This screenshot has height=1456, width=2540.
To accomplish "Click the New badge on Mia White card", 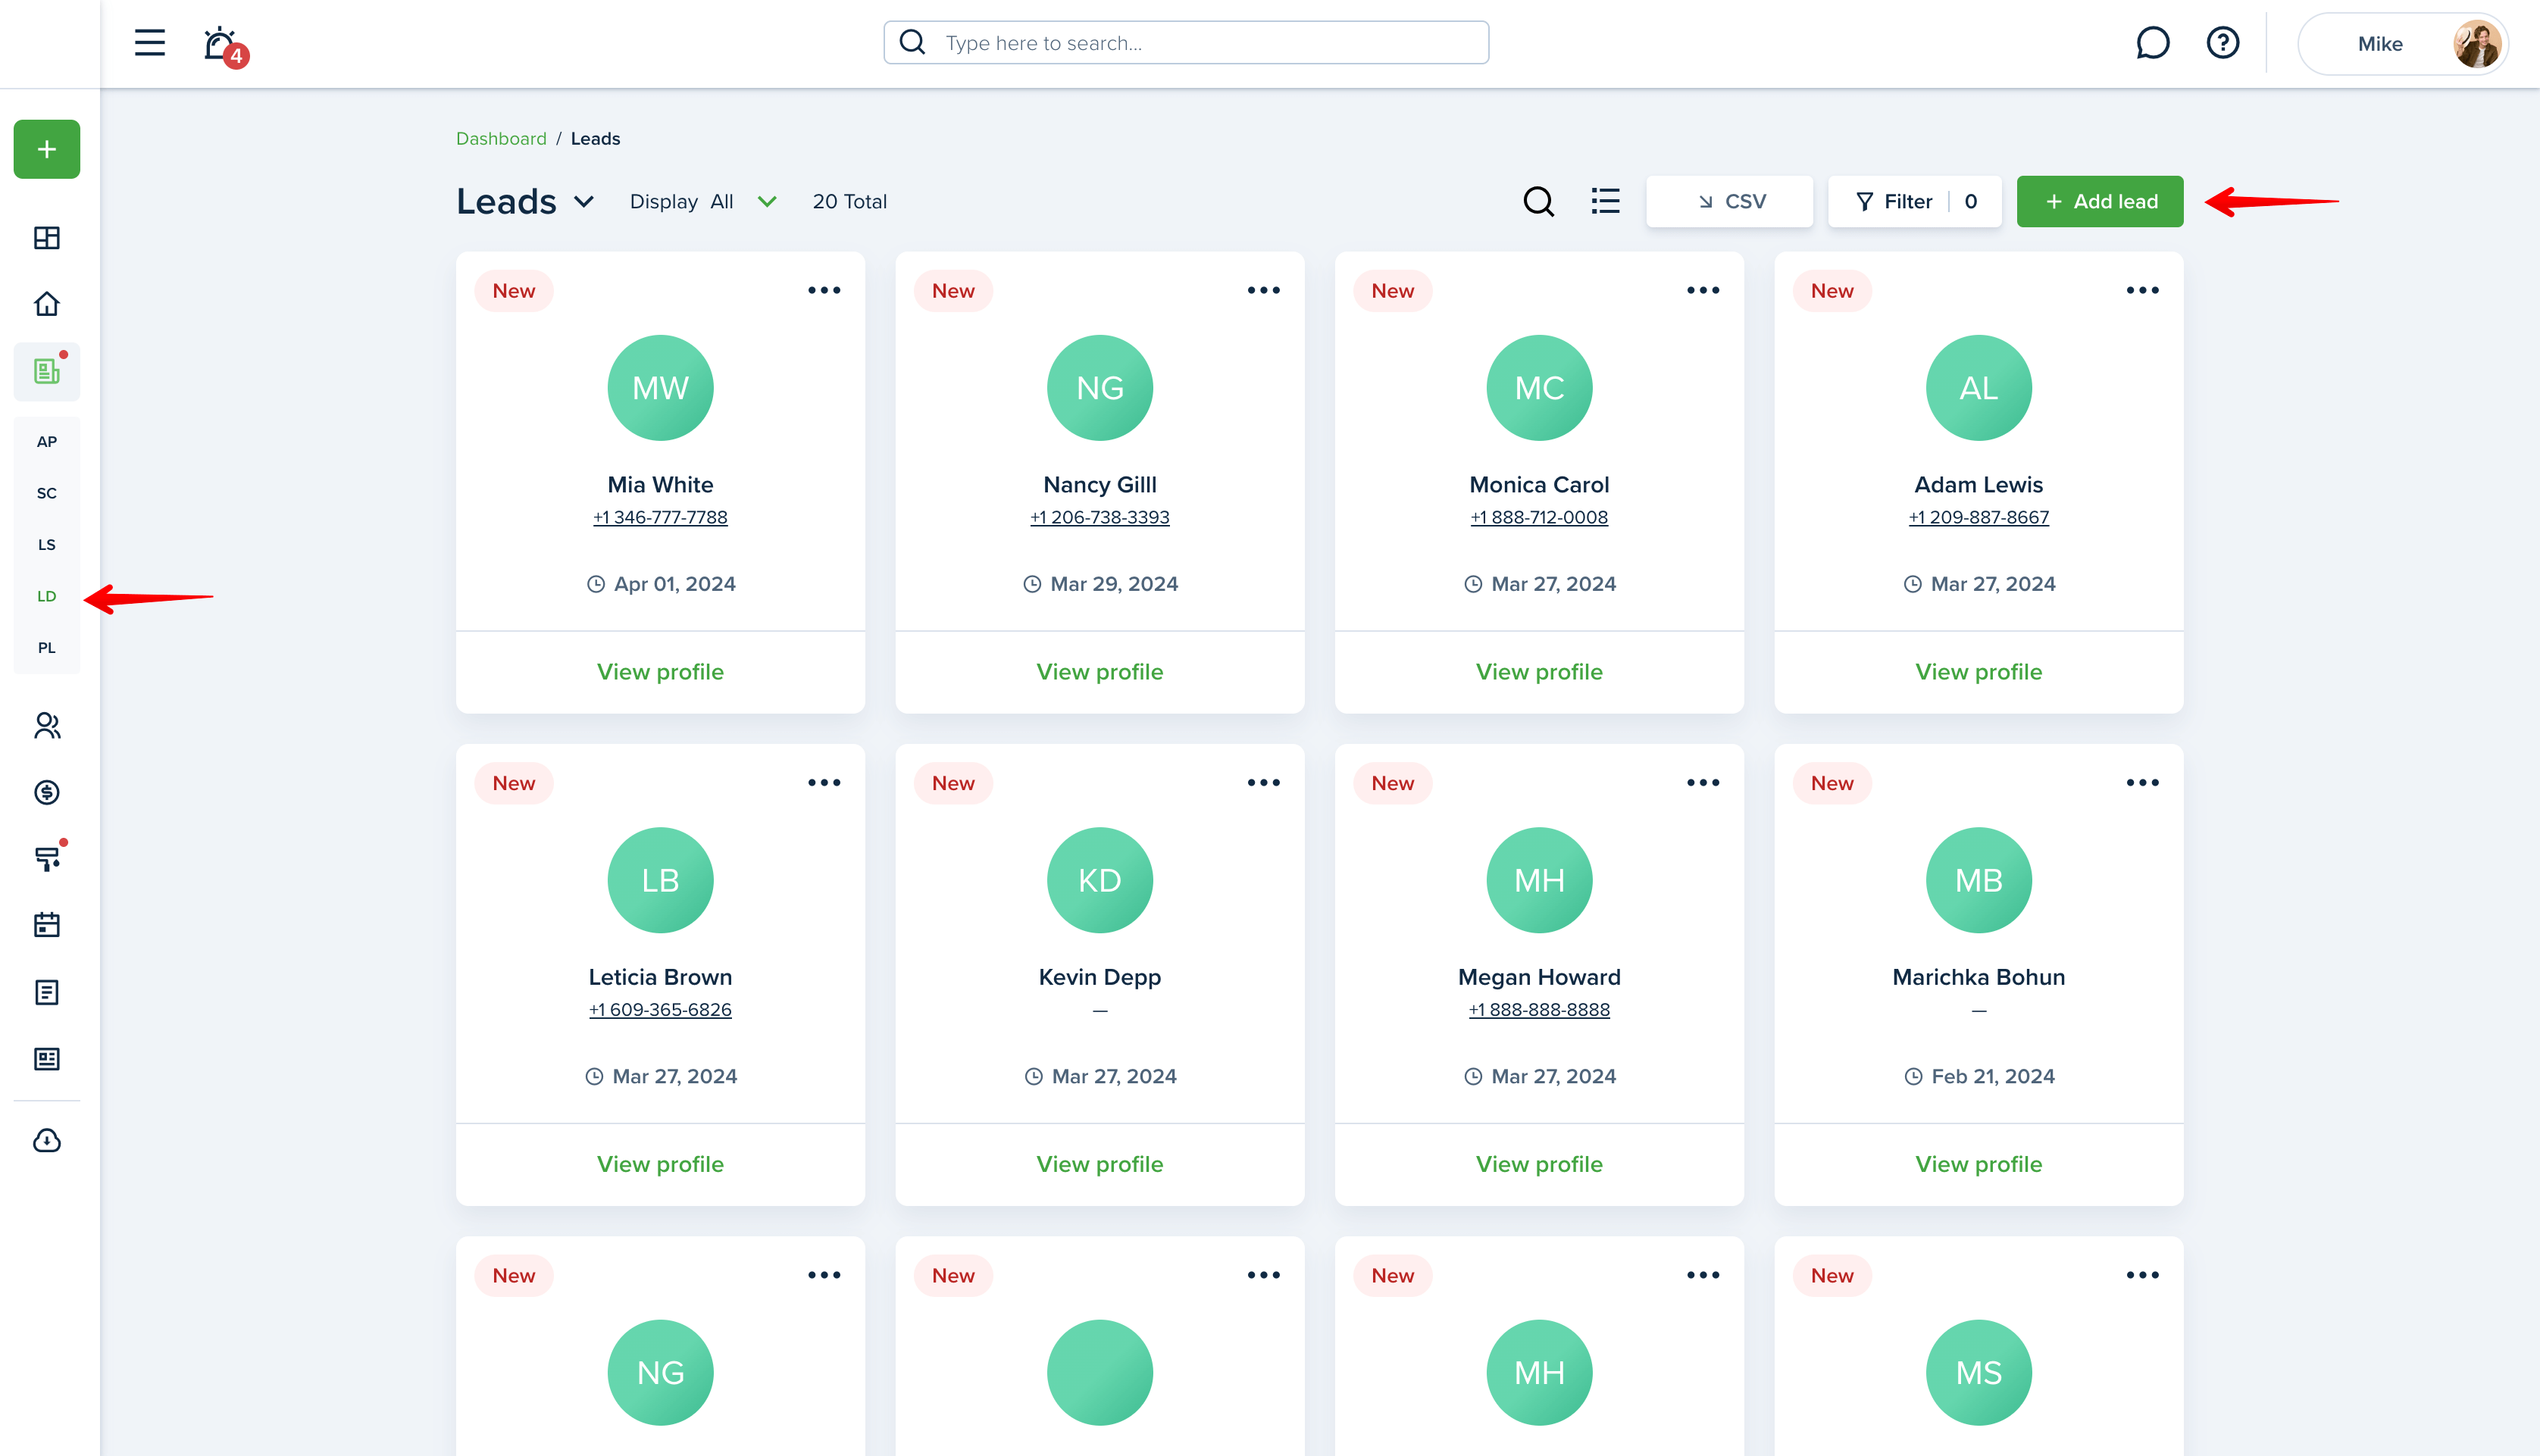I will coord(514,290).
